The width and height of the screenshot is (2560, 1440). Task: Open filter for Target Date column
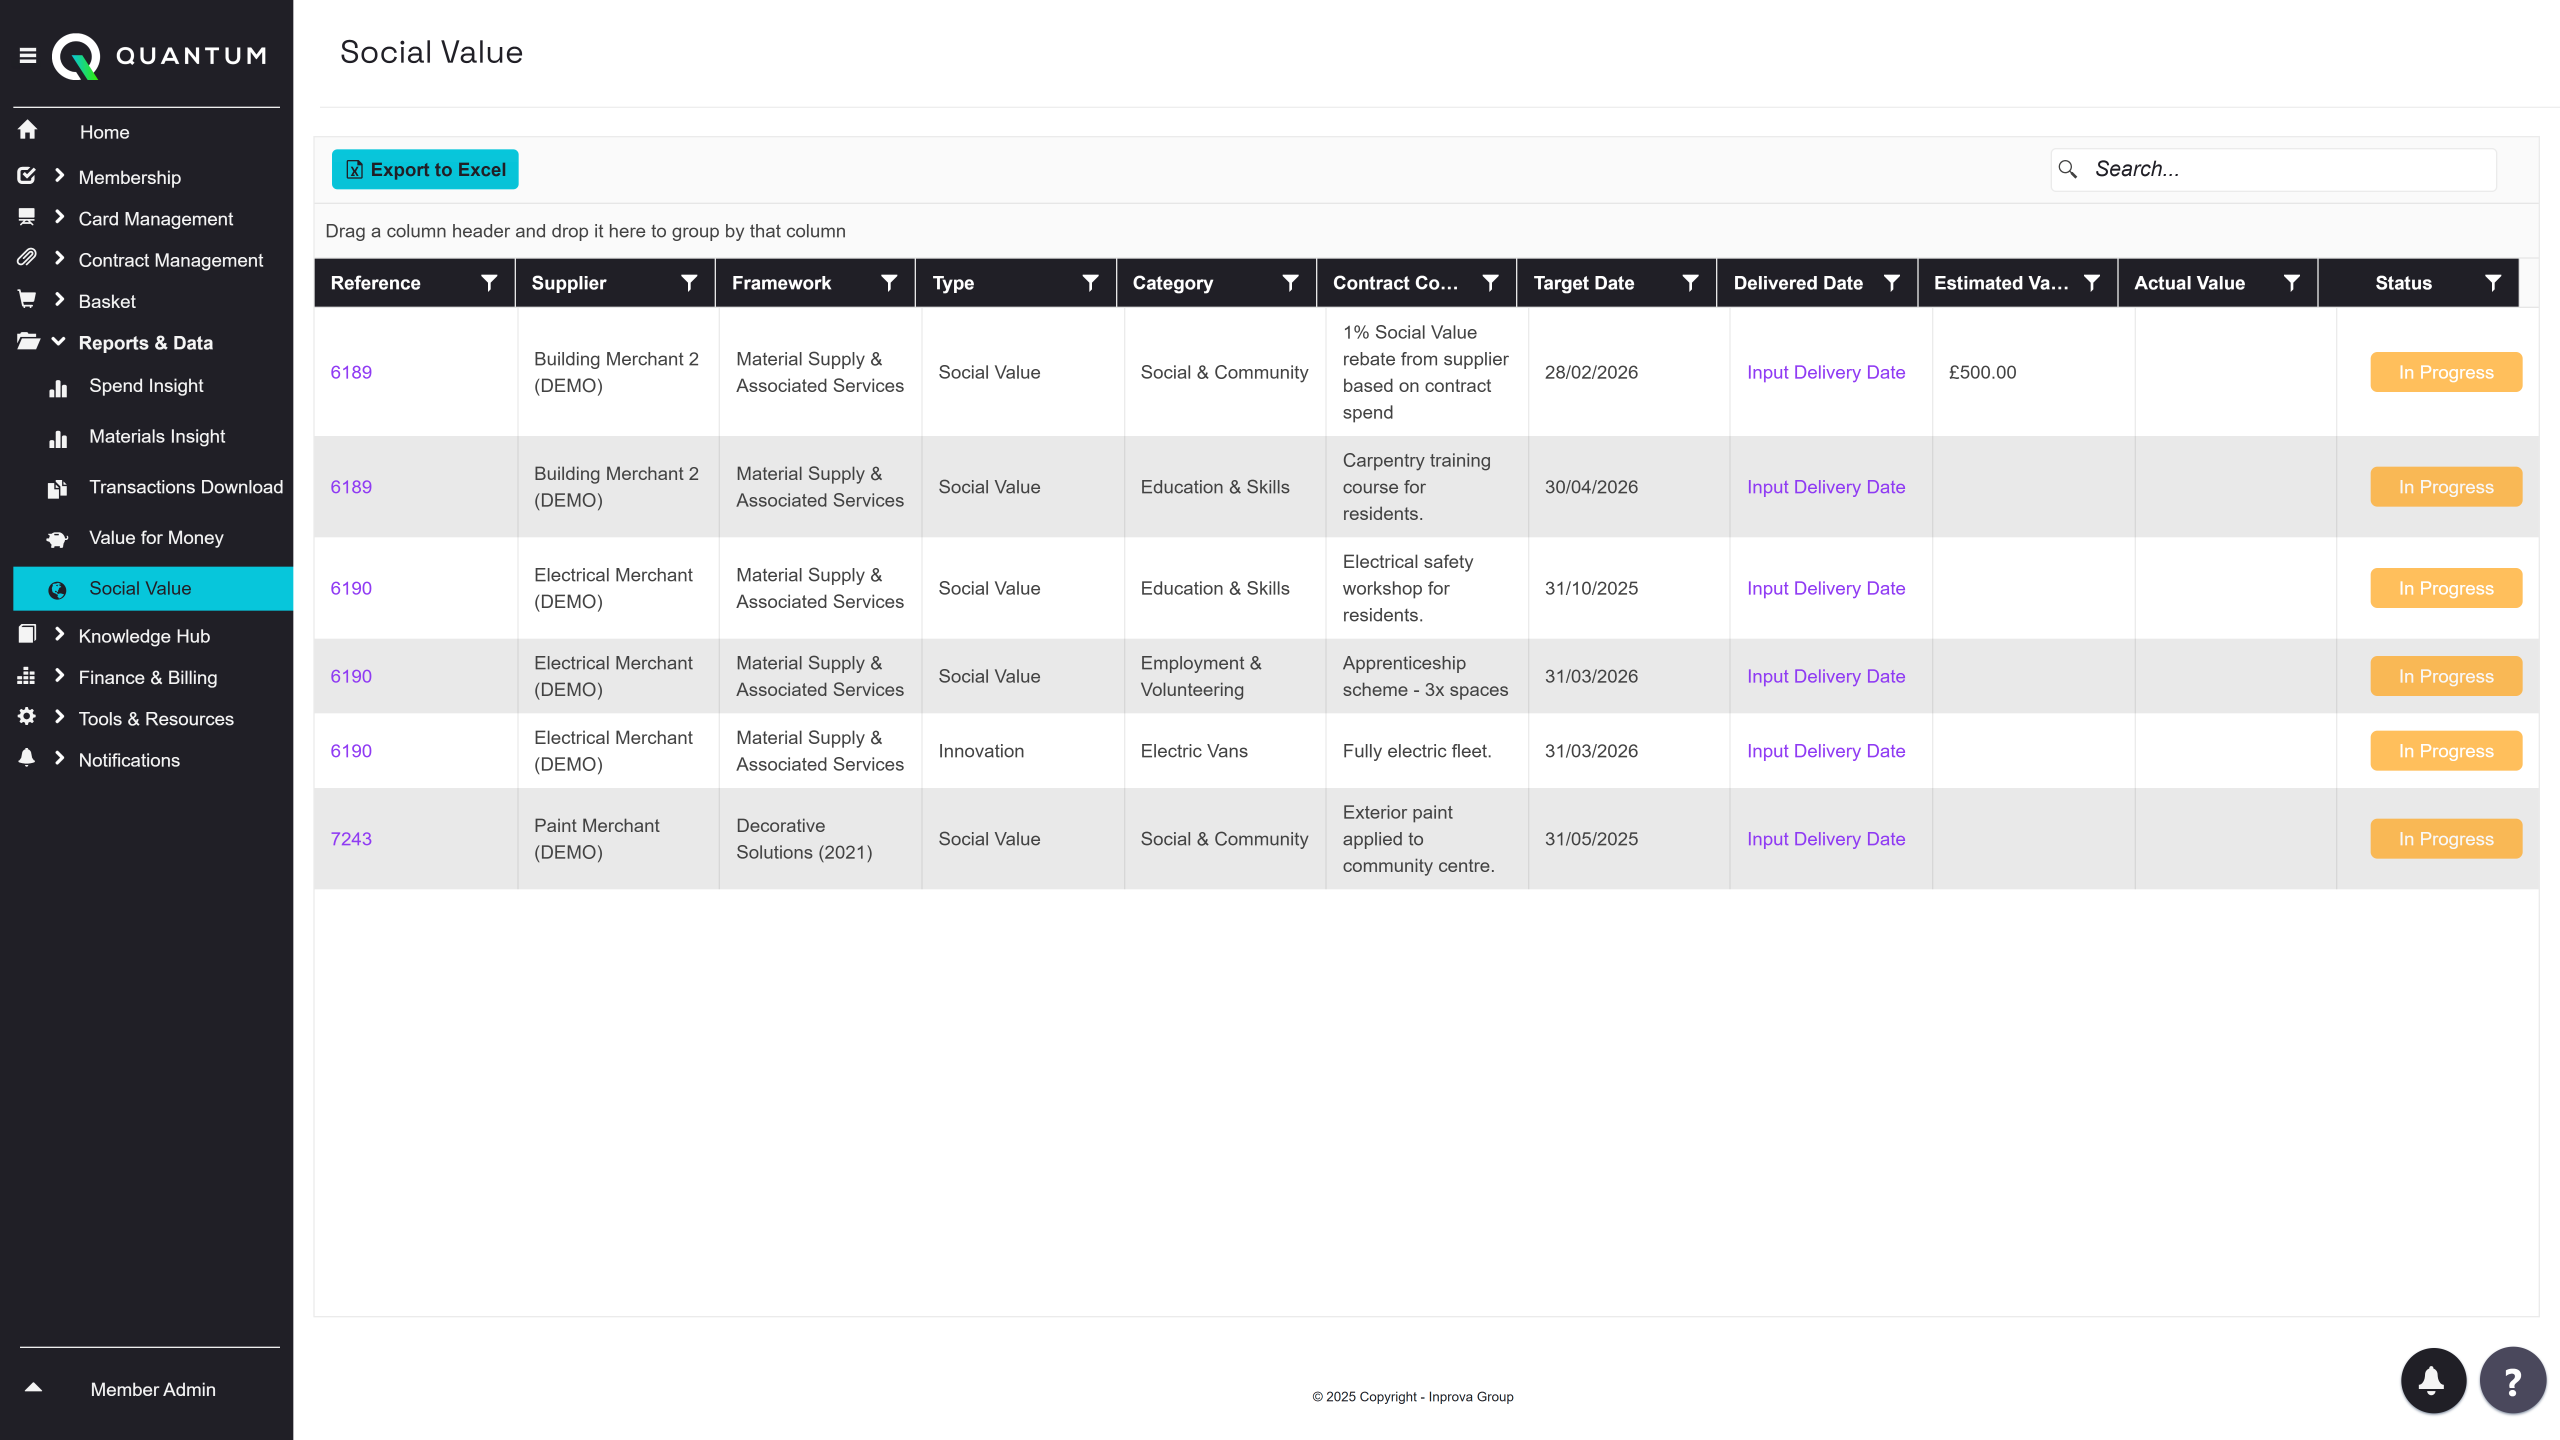point(1690,283)
